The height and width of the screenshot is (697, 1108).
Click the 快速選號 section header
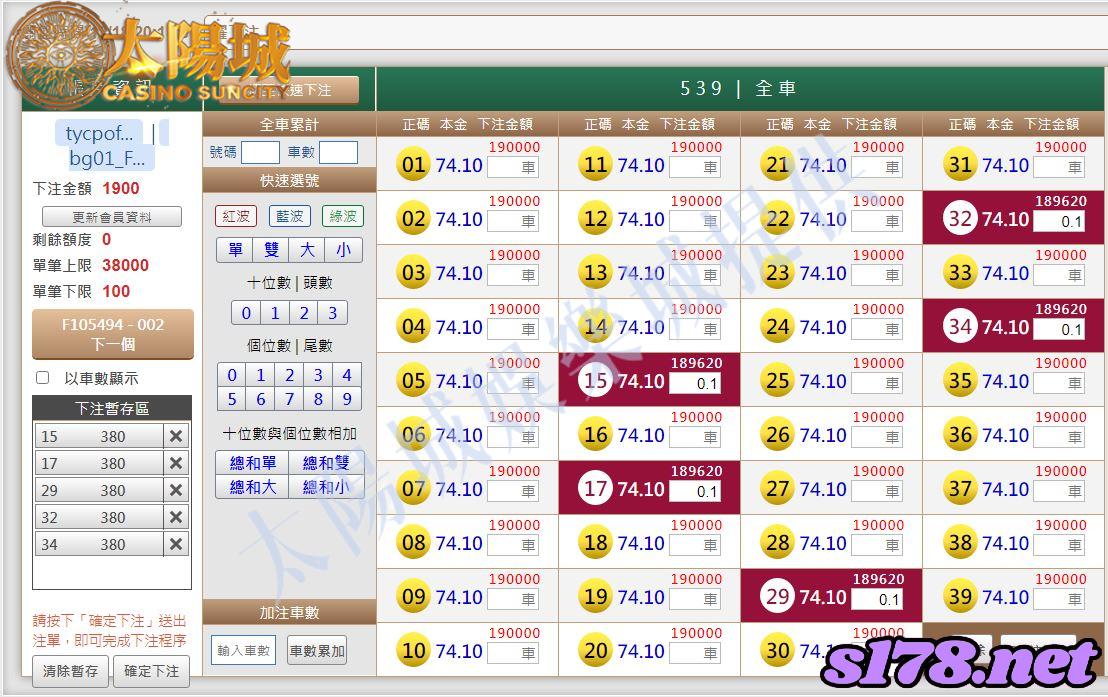[x=289, y=180]
